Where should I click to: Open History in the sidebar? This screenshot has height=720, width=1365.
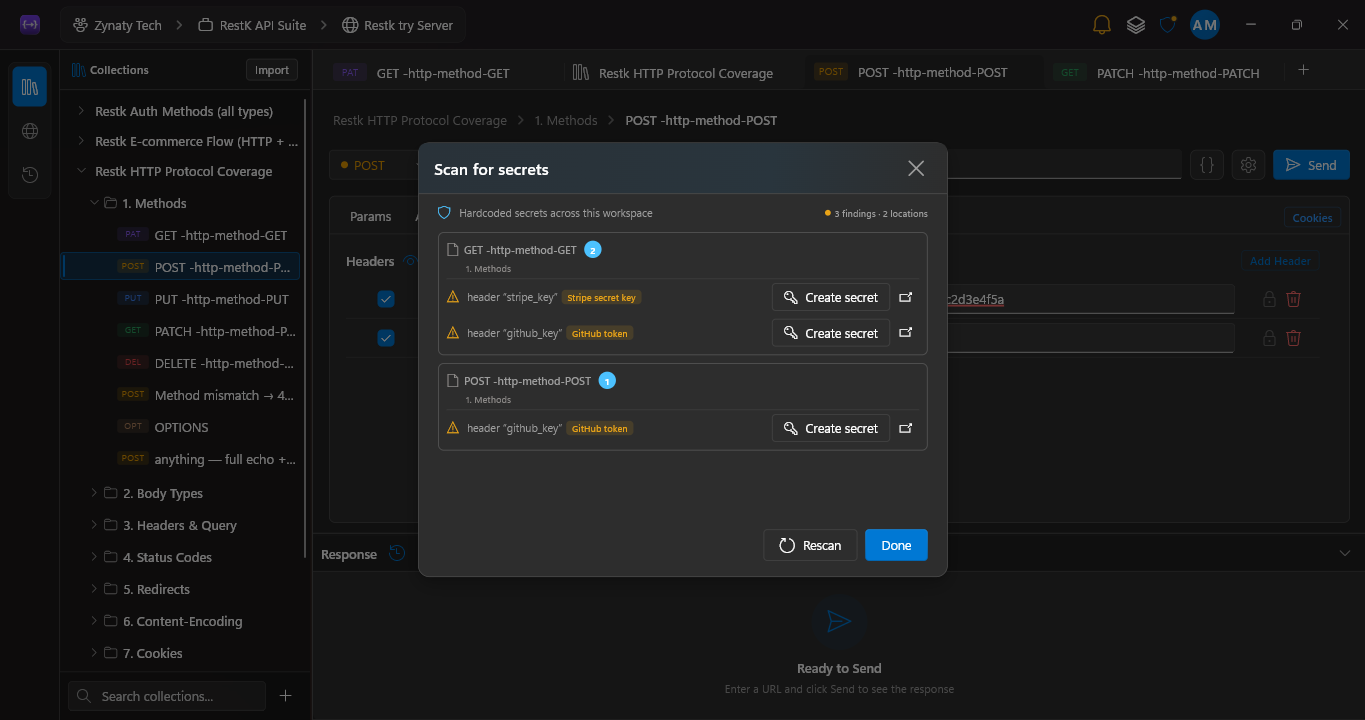[x=30, y=174]
